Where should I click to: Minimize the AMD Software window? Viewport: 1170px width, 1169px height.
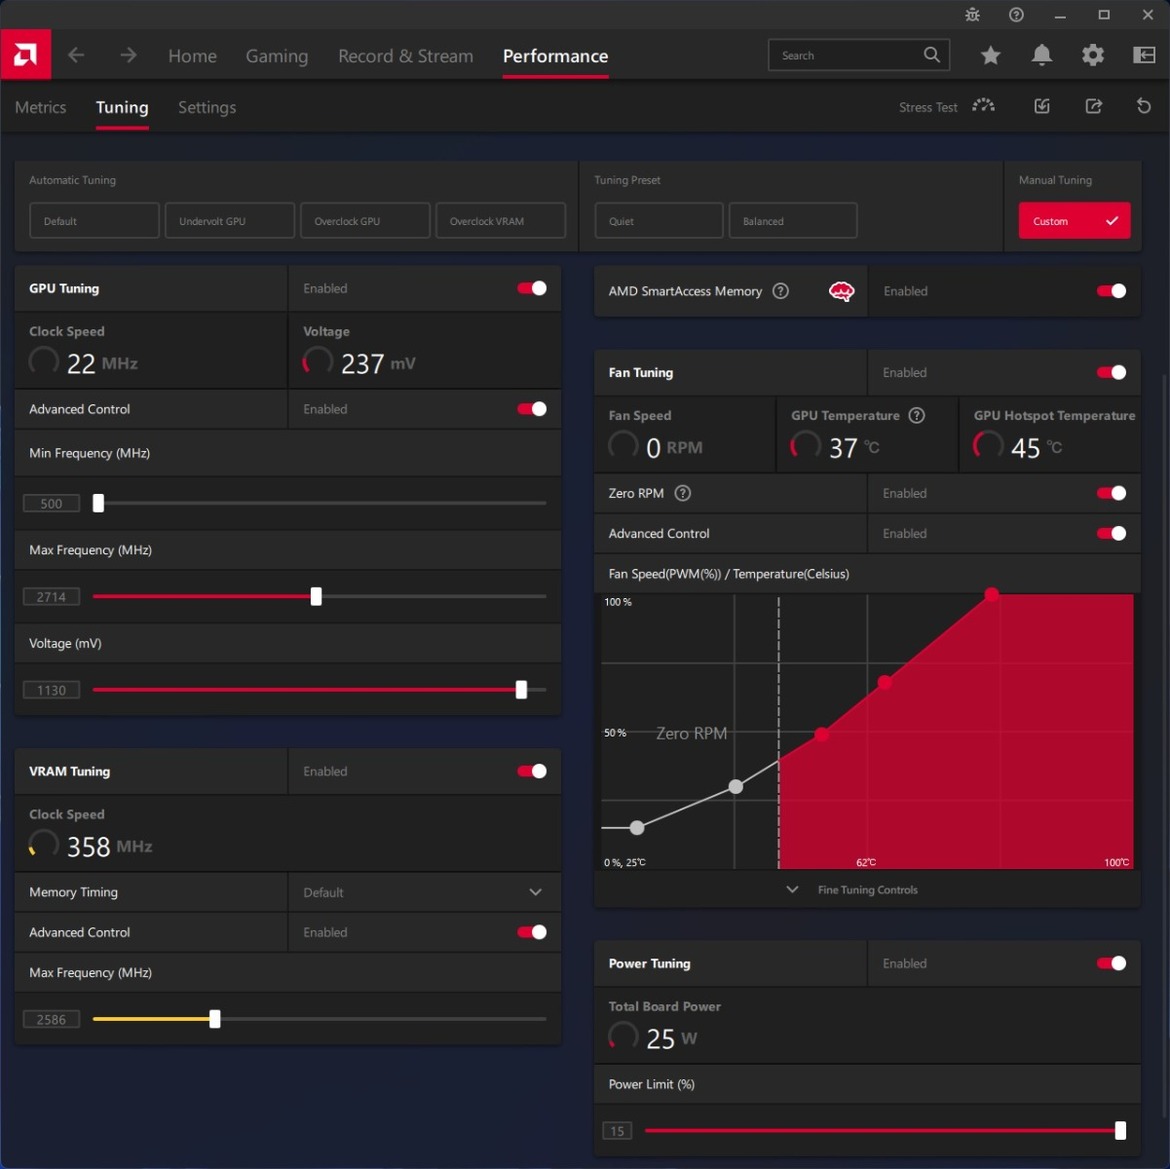point(1060,15)
